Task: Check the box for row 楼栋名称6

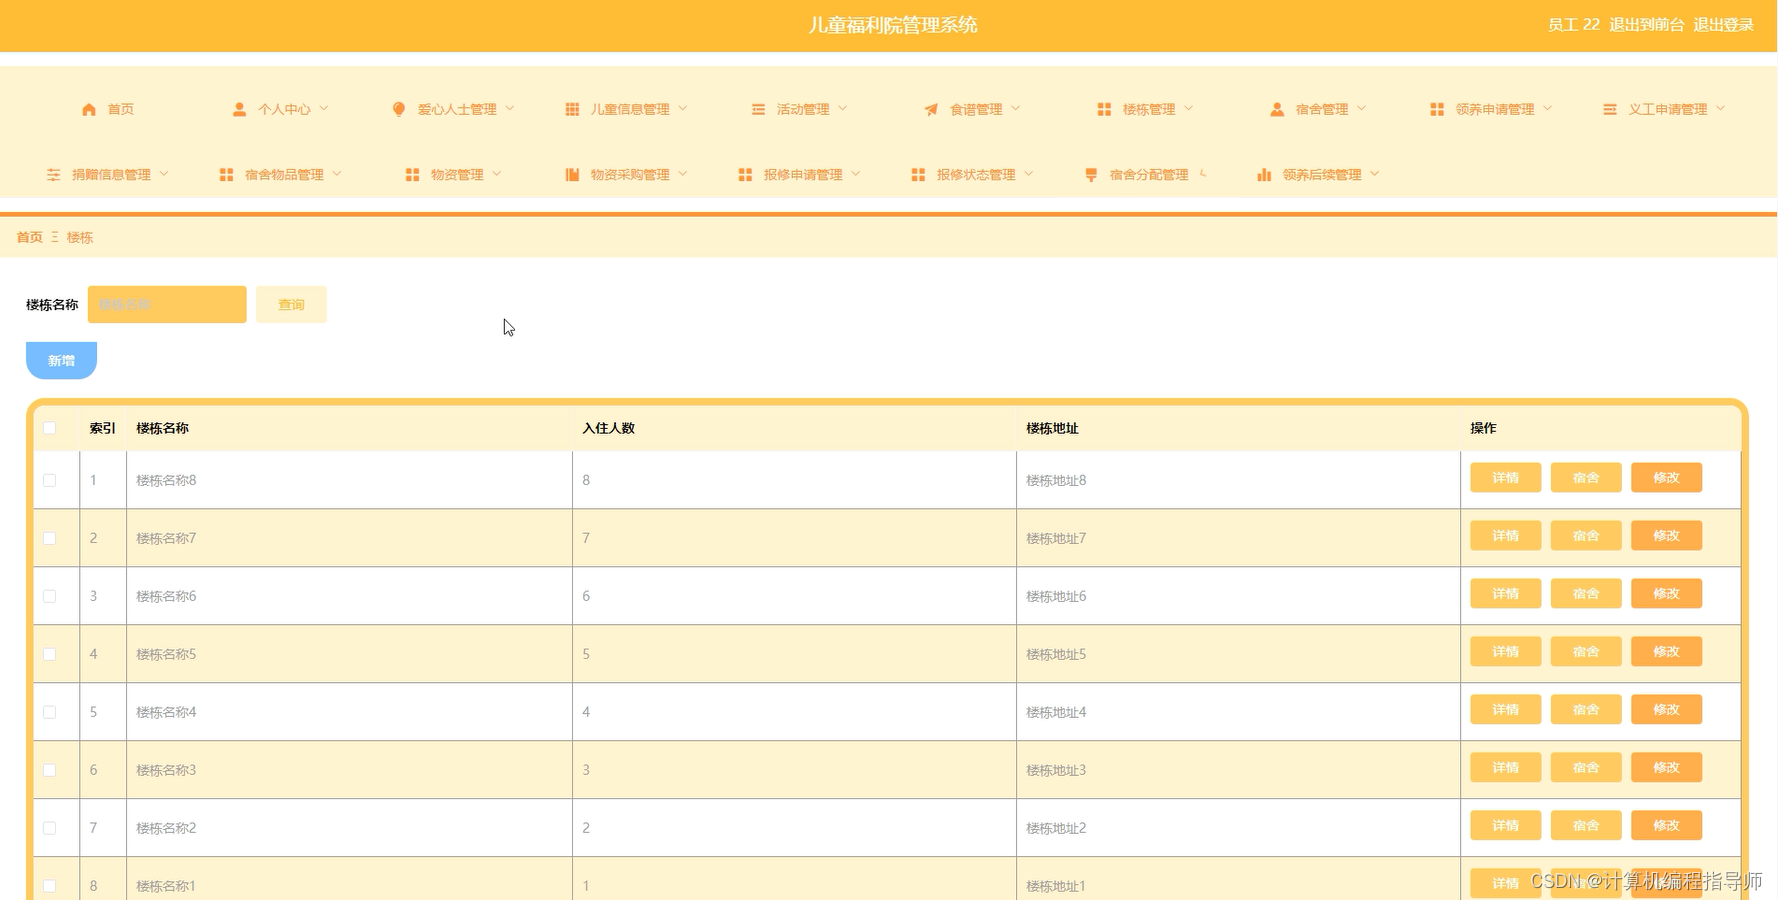Action: pyautogui.click(x=49, y=596)
